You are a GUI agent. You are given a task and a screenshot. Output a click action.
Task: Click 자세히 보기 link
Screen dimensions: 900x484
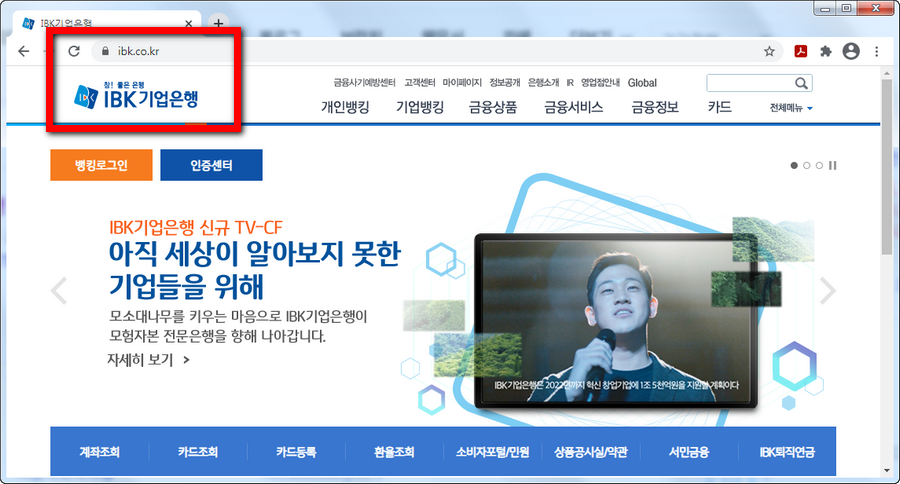point(148,360)
